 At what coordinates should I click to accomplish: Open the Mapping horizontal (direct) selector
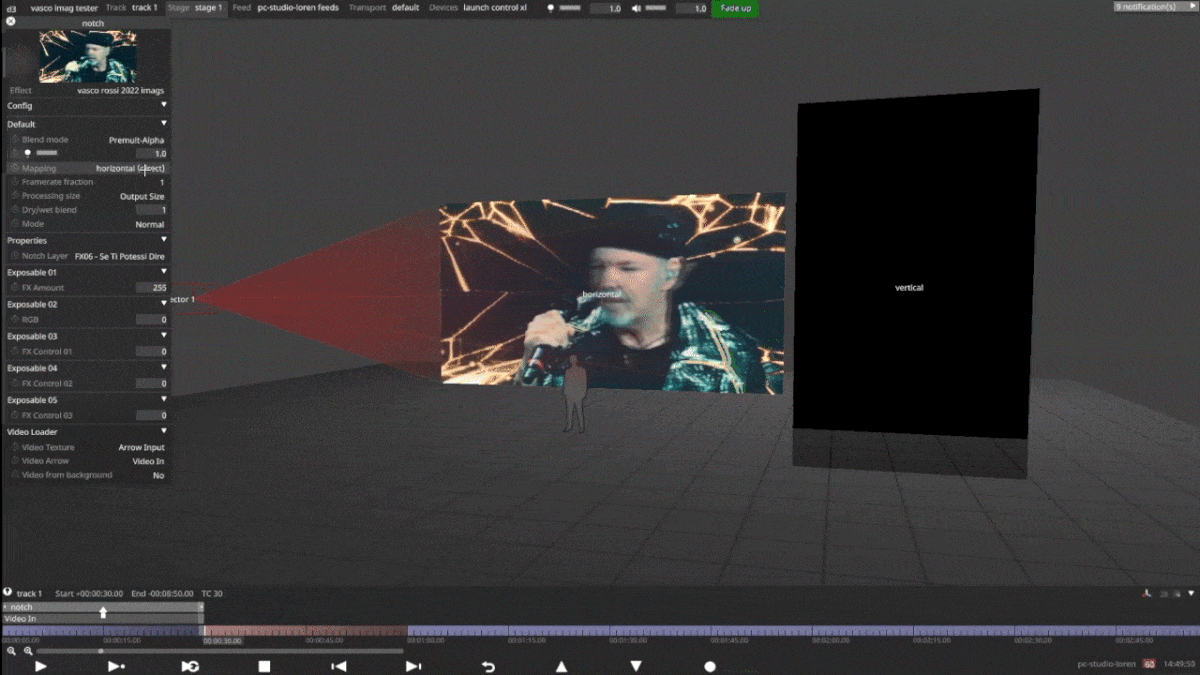point(130,168)
